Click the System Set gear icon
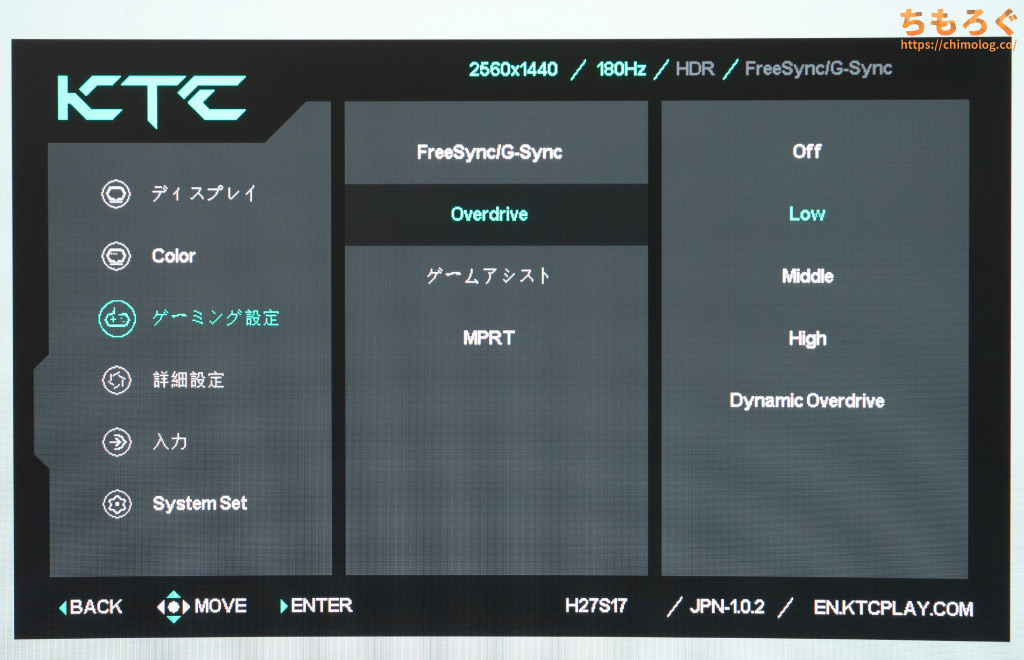Viewport: 1024px width, 660px height. pyautogui.click(x=116, y=504)
